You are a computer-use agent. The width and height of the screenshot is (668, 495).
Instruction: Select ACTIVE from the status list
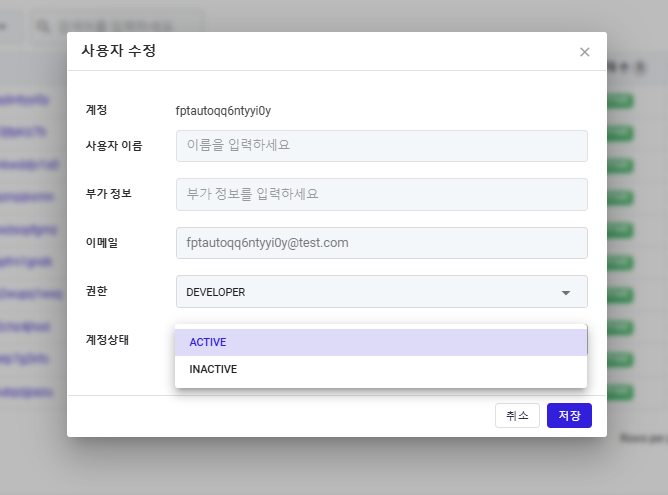[x=381, y=342]
